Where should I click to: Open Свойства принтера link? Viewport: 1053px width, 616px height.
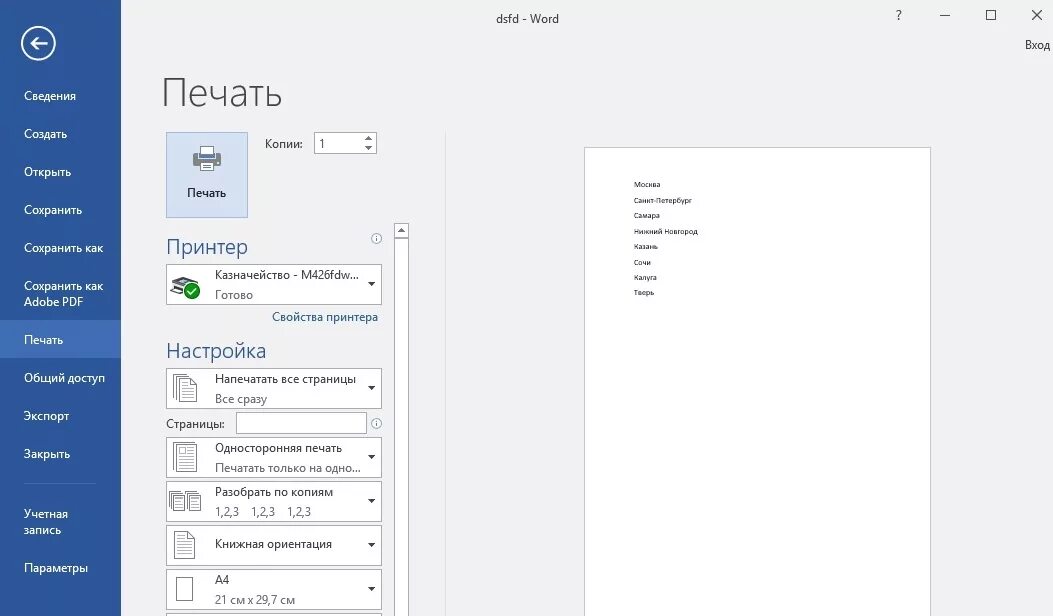click(x=324, y=317)
